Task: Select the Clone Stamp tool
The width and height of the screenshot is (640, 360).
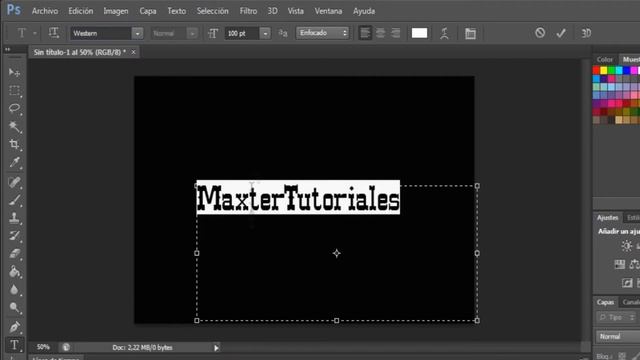Action: click(x=14, y=218)
